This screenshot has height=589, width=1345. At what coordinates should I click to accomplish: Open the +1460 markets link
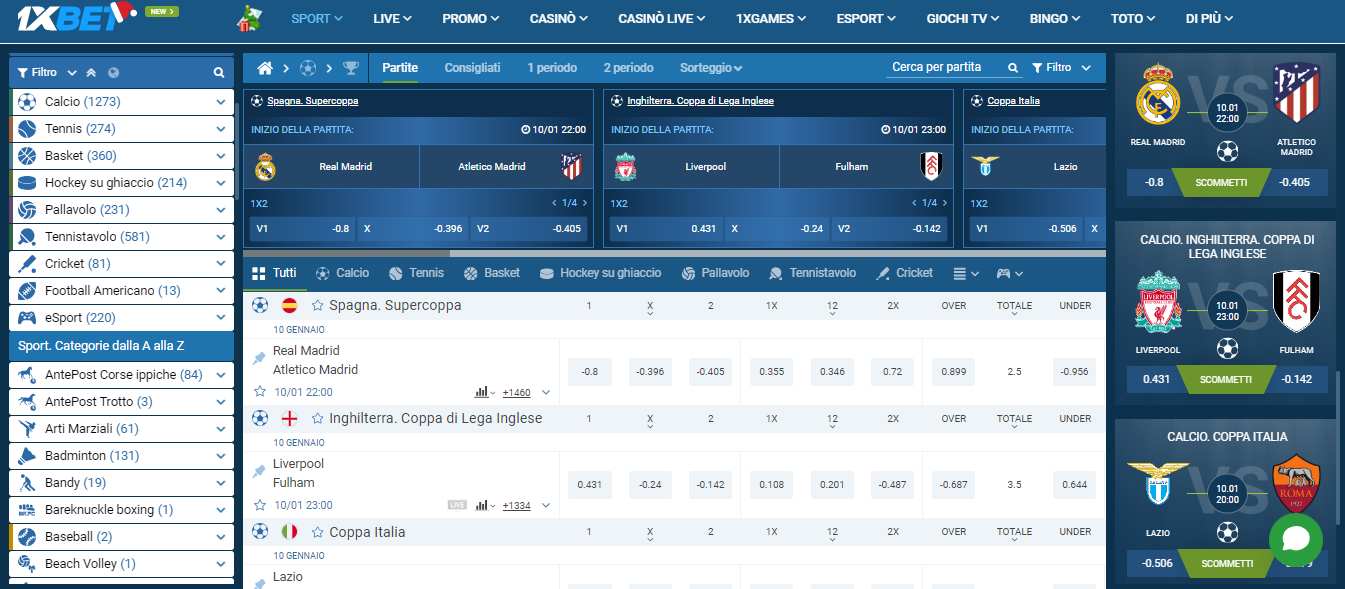[516, 393]
